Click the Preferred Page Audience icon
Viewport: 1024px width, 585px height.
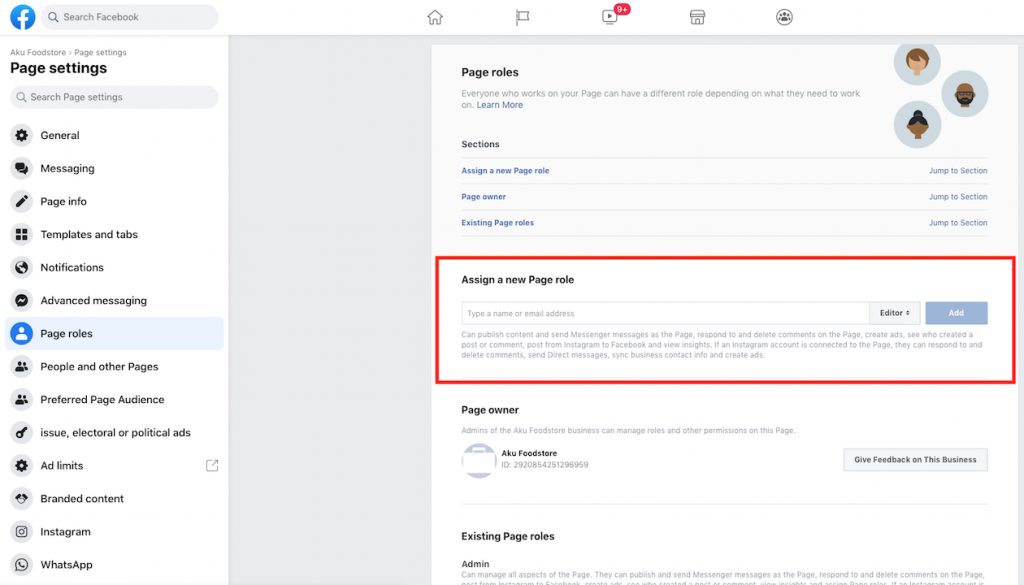22,400
